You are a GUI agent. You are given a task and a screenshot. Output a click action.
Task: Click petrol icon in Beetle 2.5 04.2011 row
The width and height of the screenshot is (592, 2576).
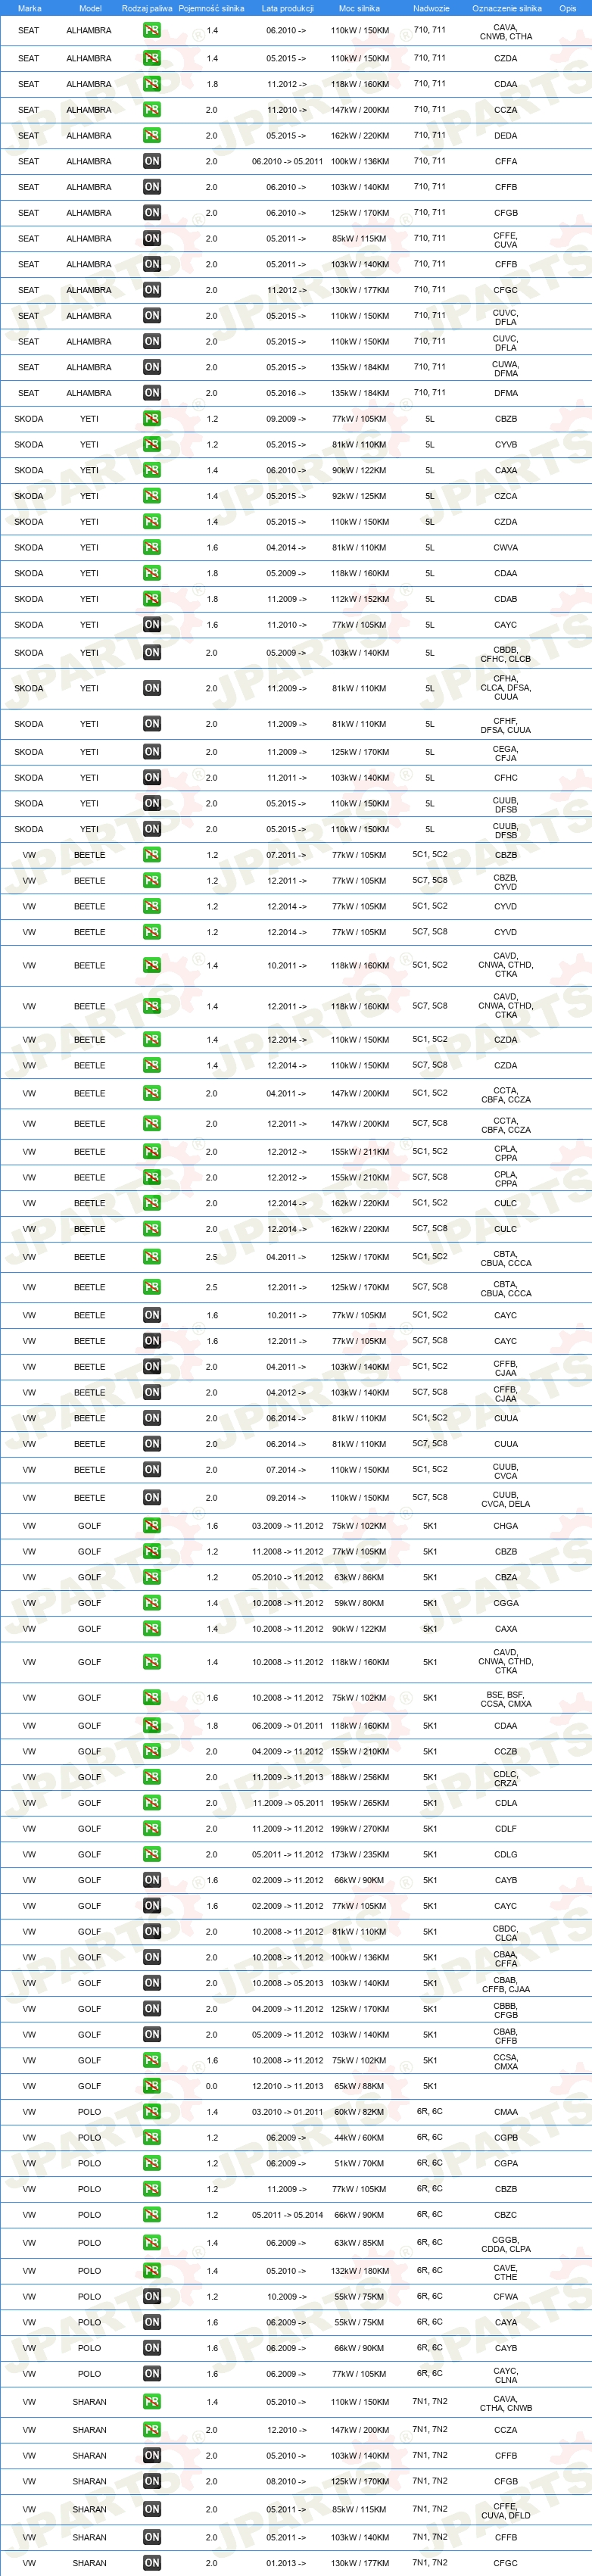coord(151,1257)
